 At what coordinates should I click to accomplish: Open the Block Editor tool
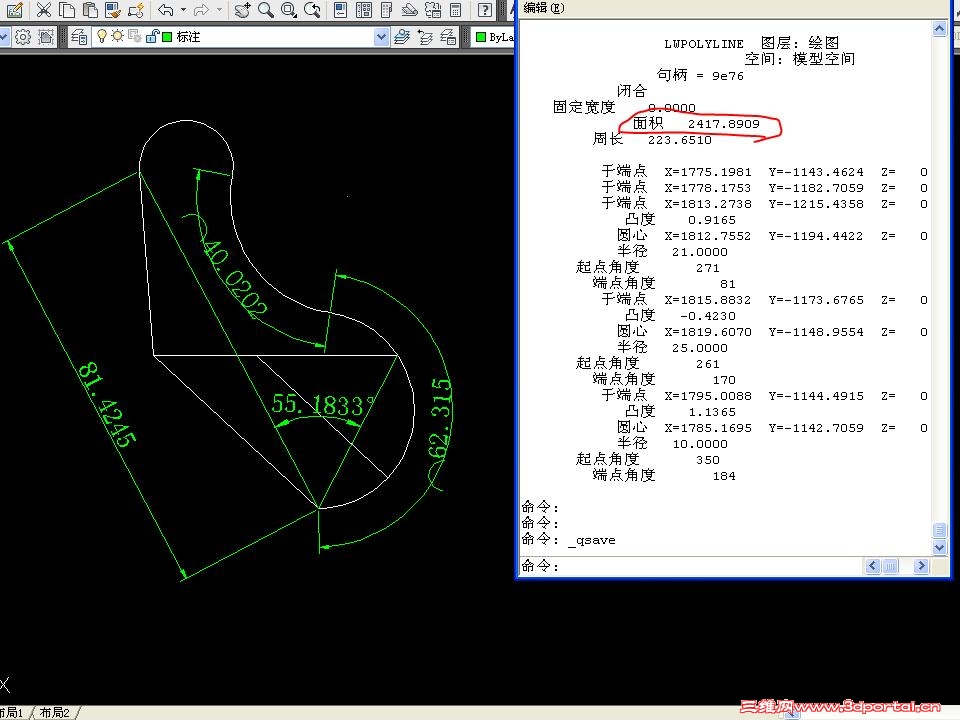pyautogui.click(x=136, y=9)
